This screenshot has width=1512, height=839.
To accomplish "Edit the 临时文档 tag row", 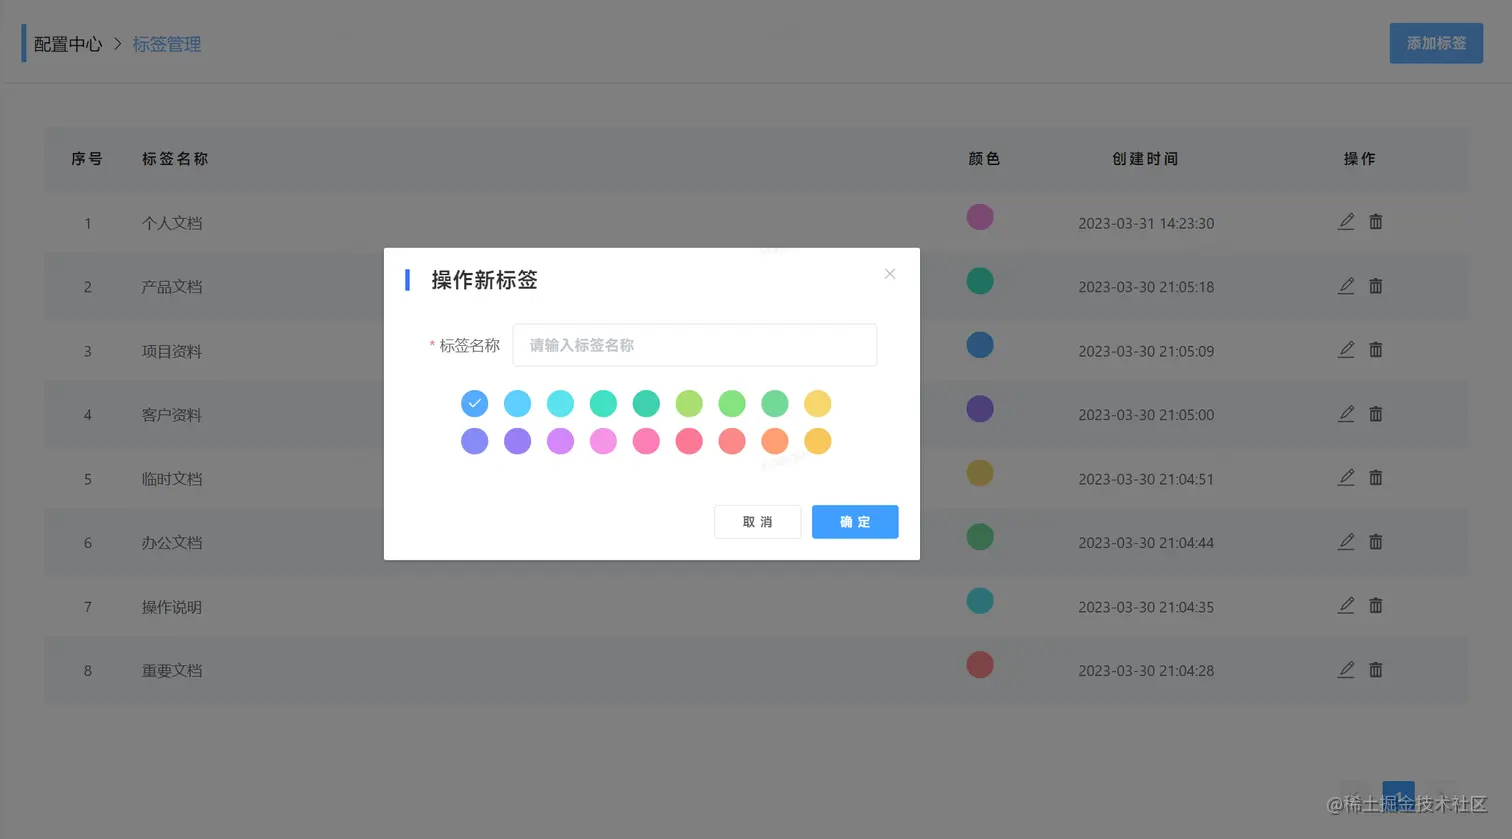I will coord(1346,478).
